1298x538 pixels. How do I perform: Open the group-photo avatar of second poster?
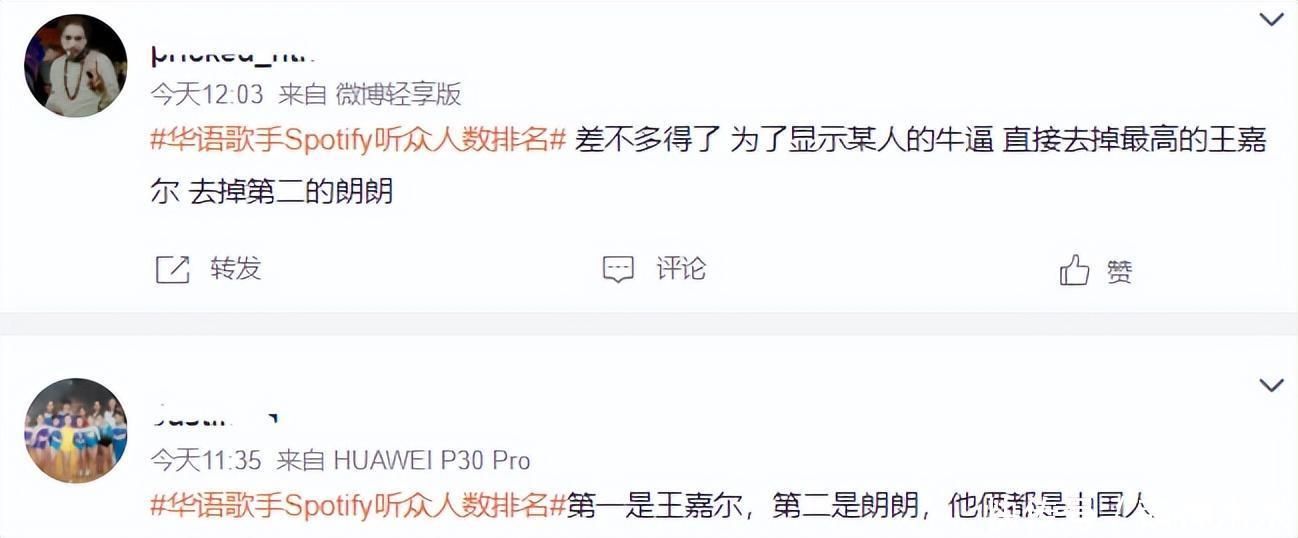coord(75,429)
